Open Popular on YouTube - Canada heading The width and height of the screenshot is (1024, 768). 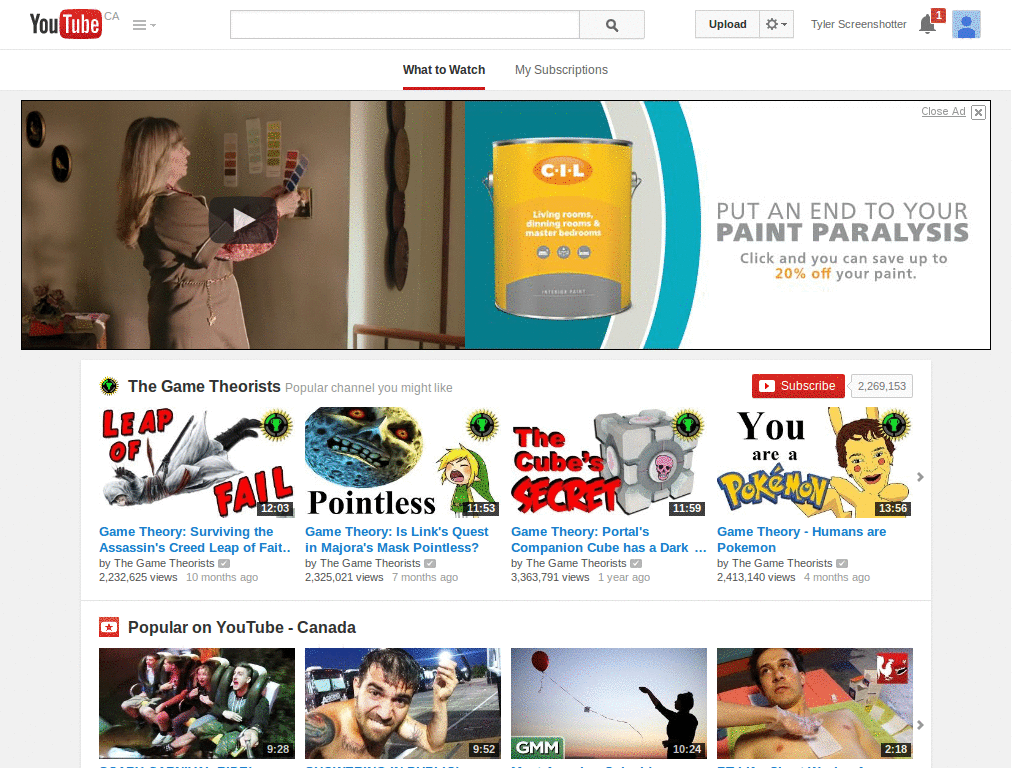pyautogui.click(x=242, y=628)
